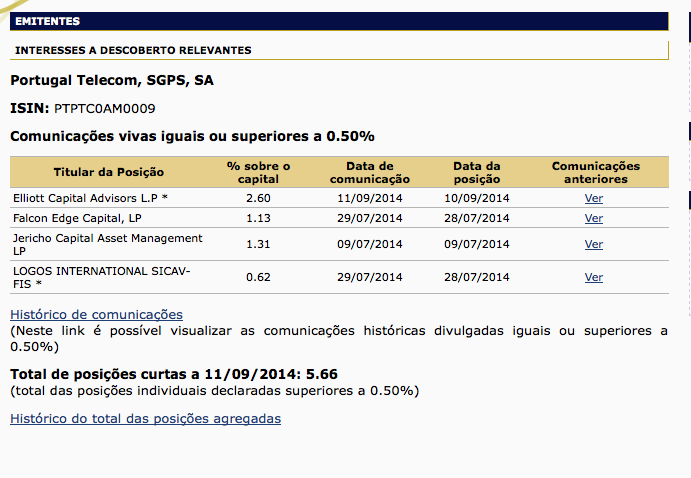Screen dimensions: 691x478
Task: Select ISIN code PTPTC0AM0009
Action: point(104,108)
